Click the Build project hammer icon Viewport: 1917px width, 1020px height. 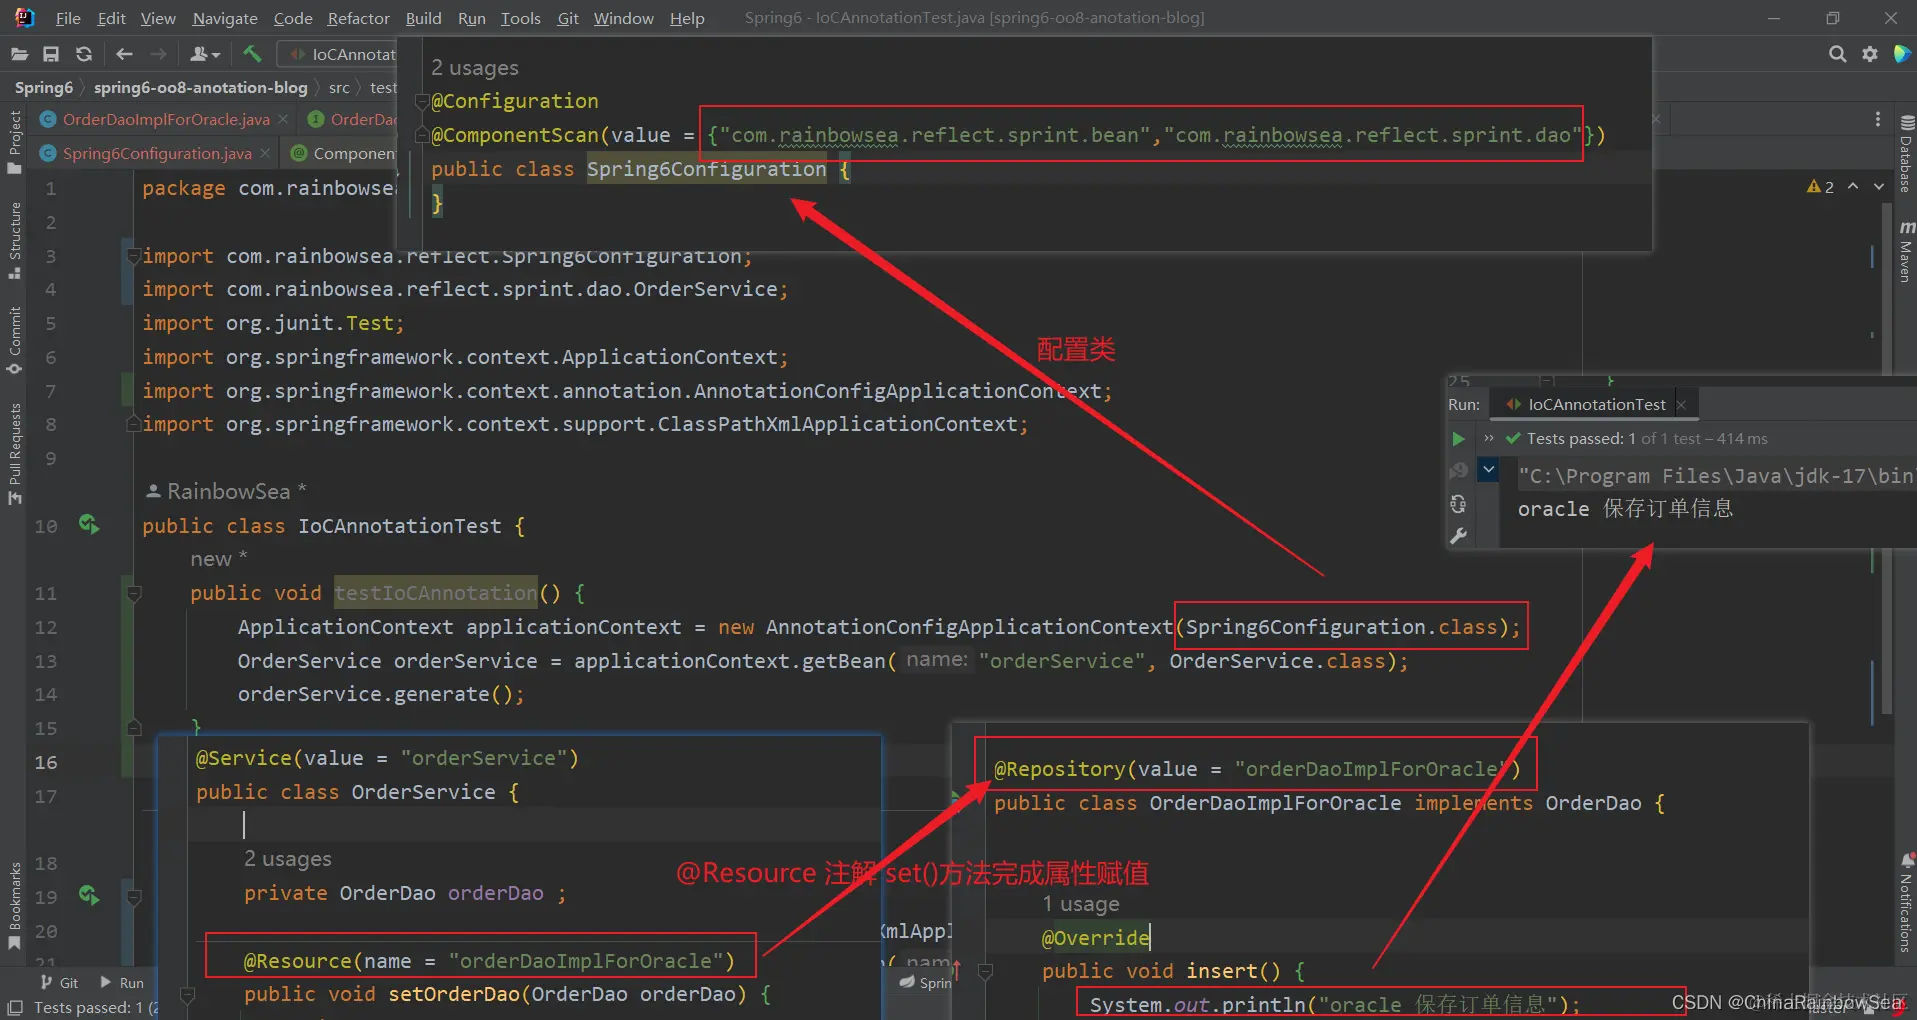pyautogui.click(x=252, y=54)
